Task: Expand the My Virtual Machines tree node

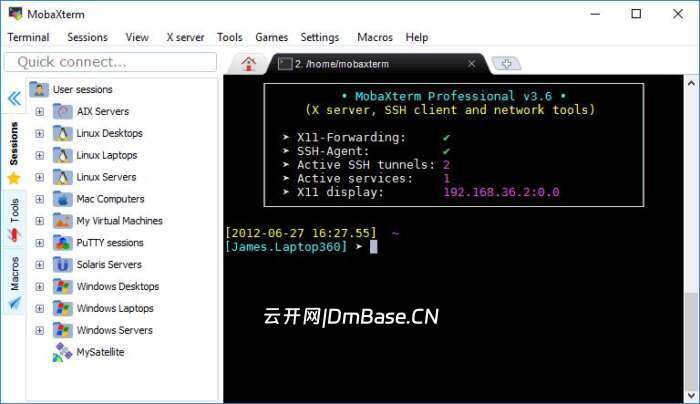Action: (40, 221)
